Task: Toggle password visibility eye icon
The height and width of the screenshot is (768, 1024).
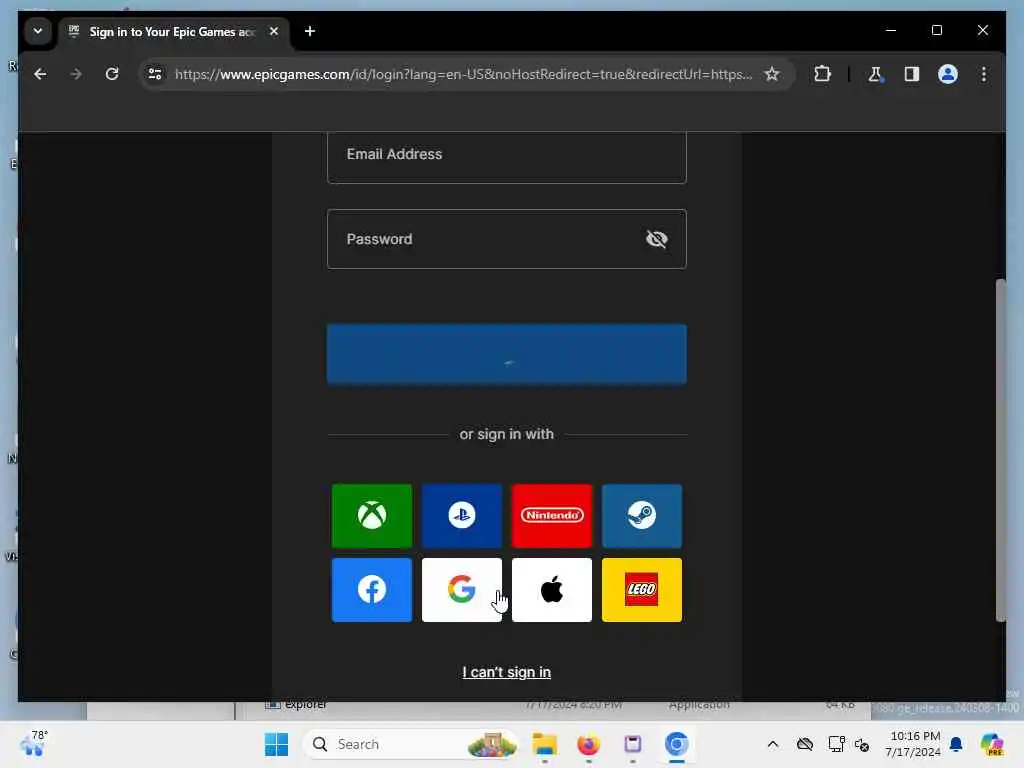Action: point(656,239)
